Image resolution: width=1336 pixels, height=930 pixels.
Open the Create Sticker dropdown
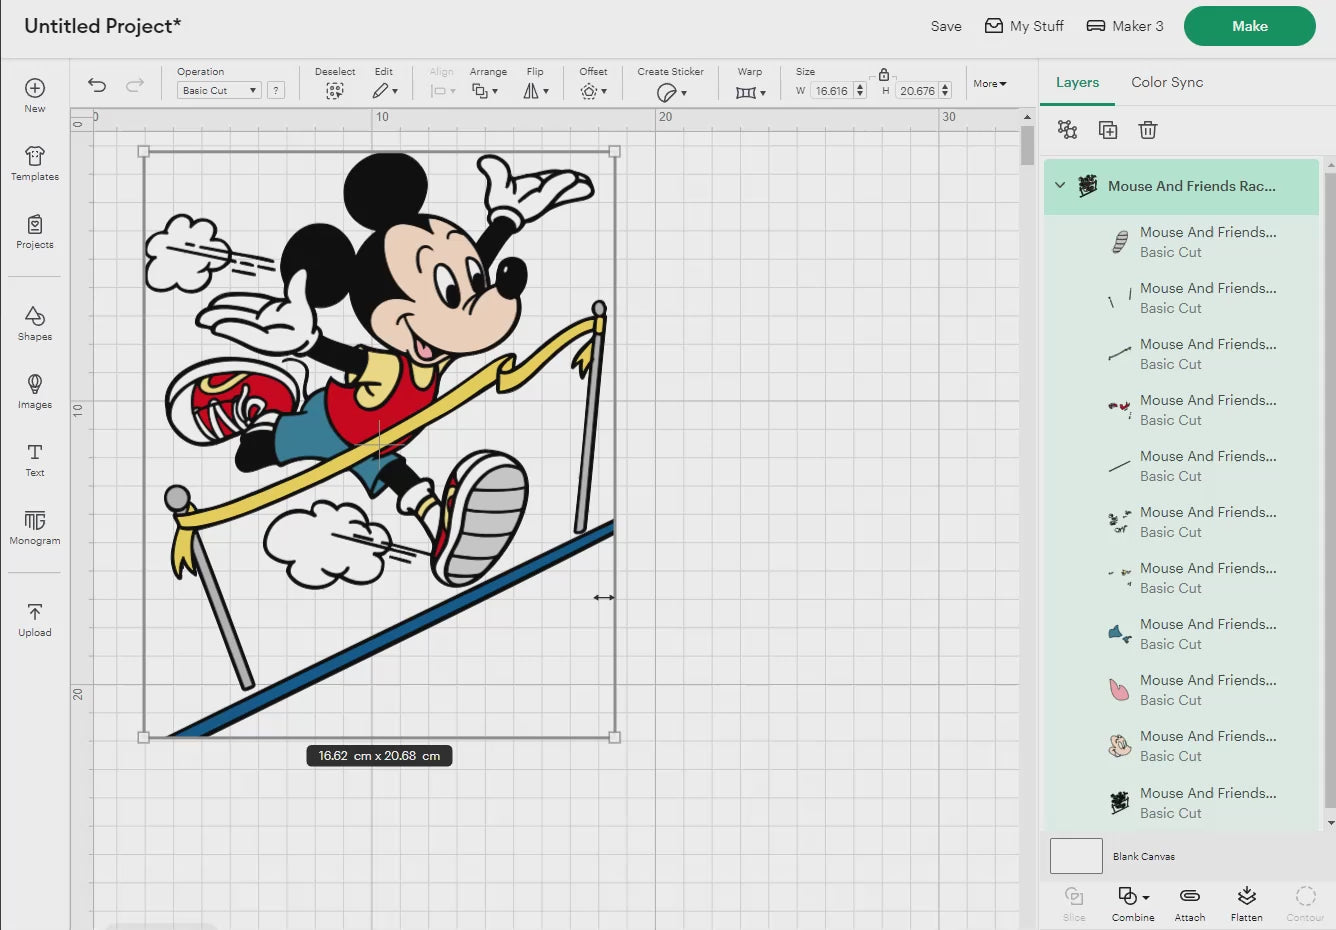pyautogui.click(x=671, y=92)
